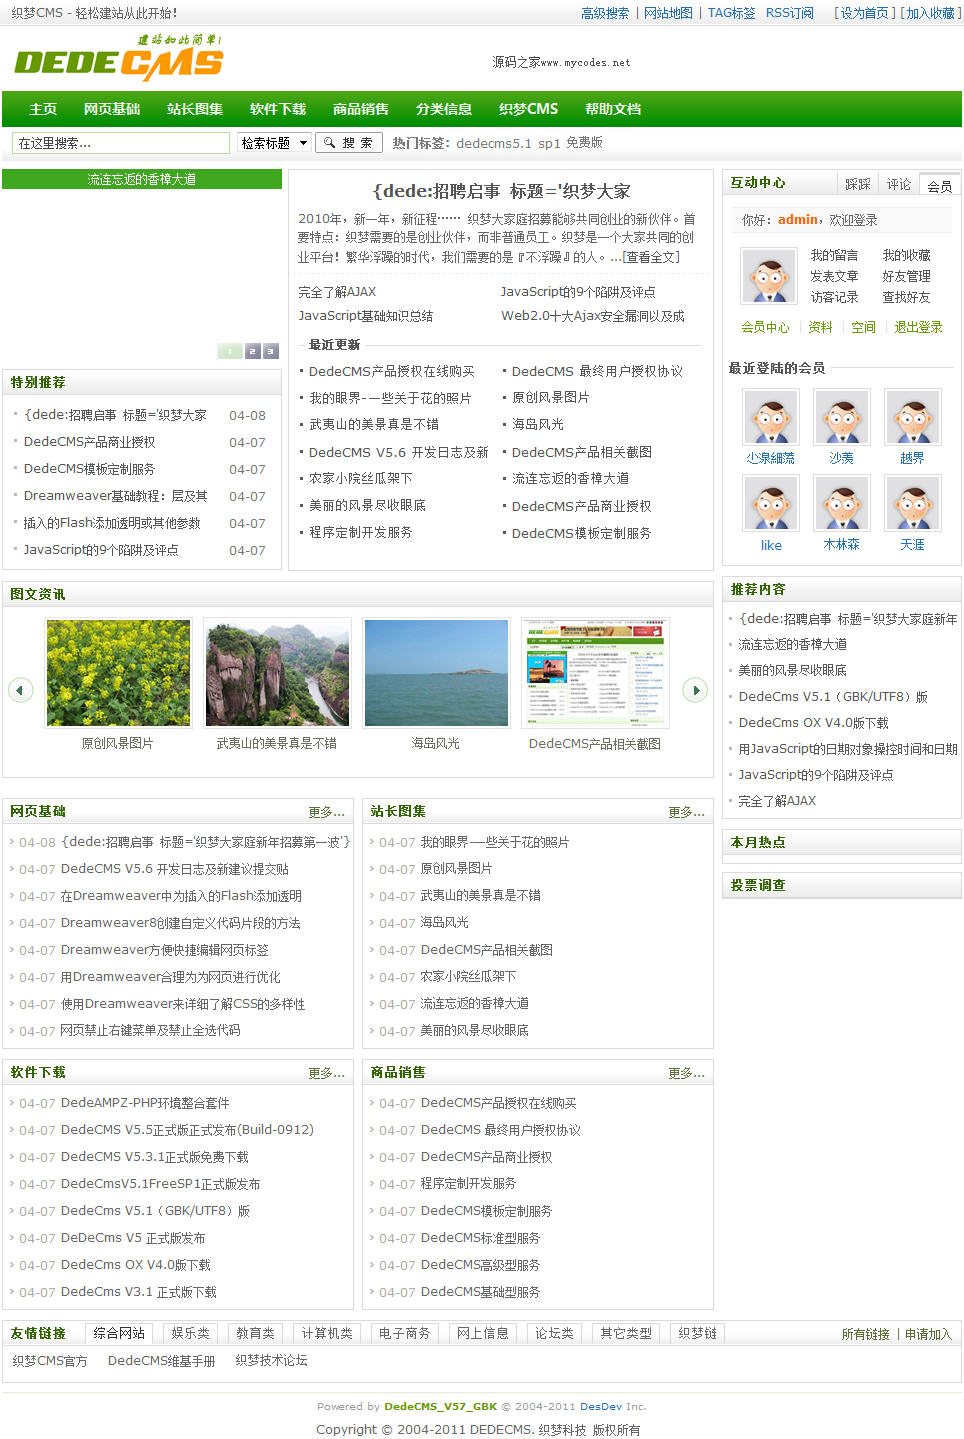Go to slide 2 of the slideshow
Screen dimensions: 964x1439
[252, 351]
